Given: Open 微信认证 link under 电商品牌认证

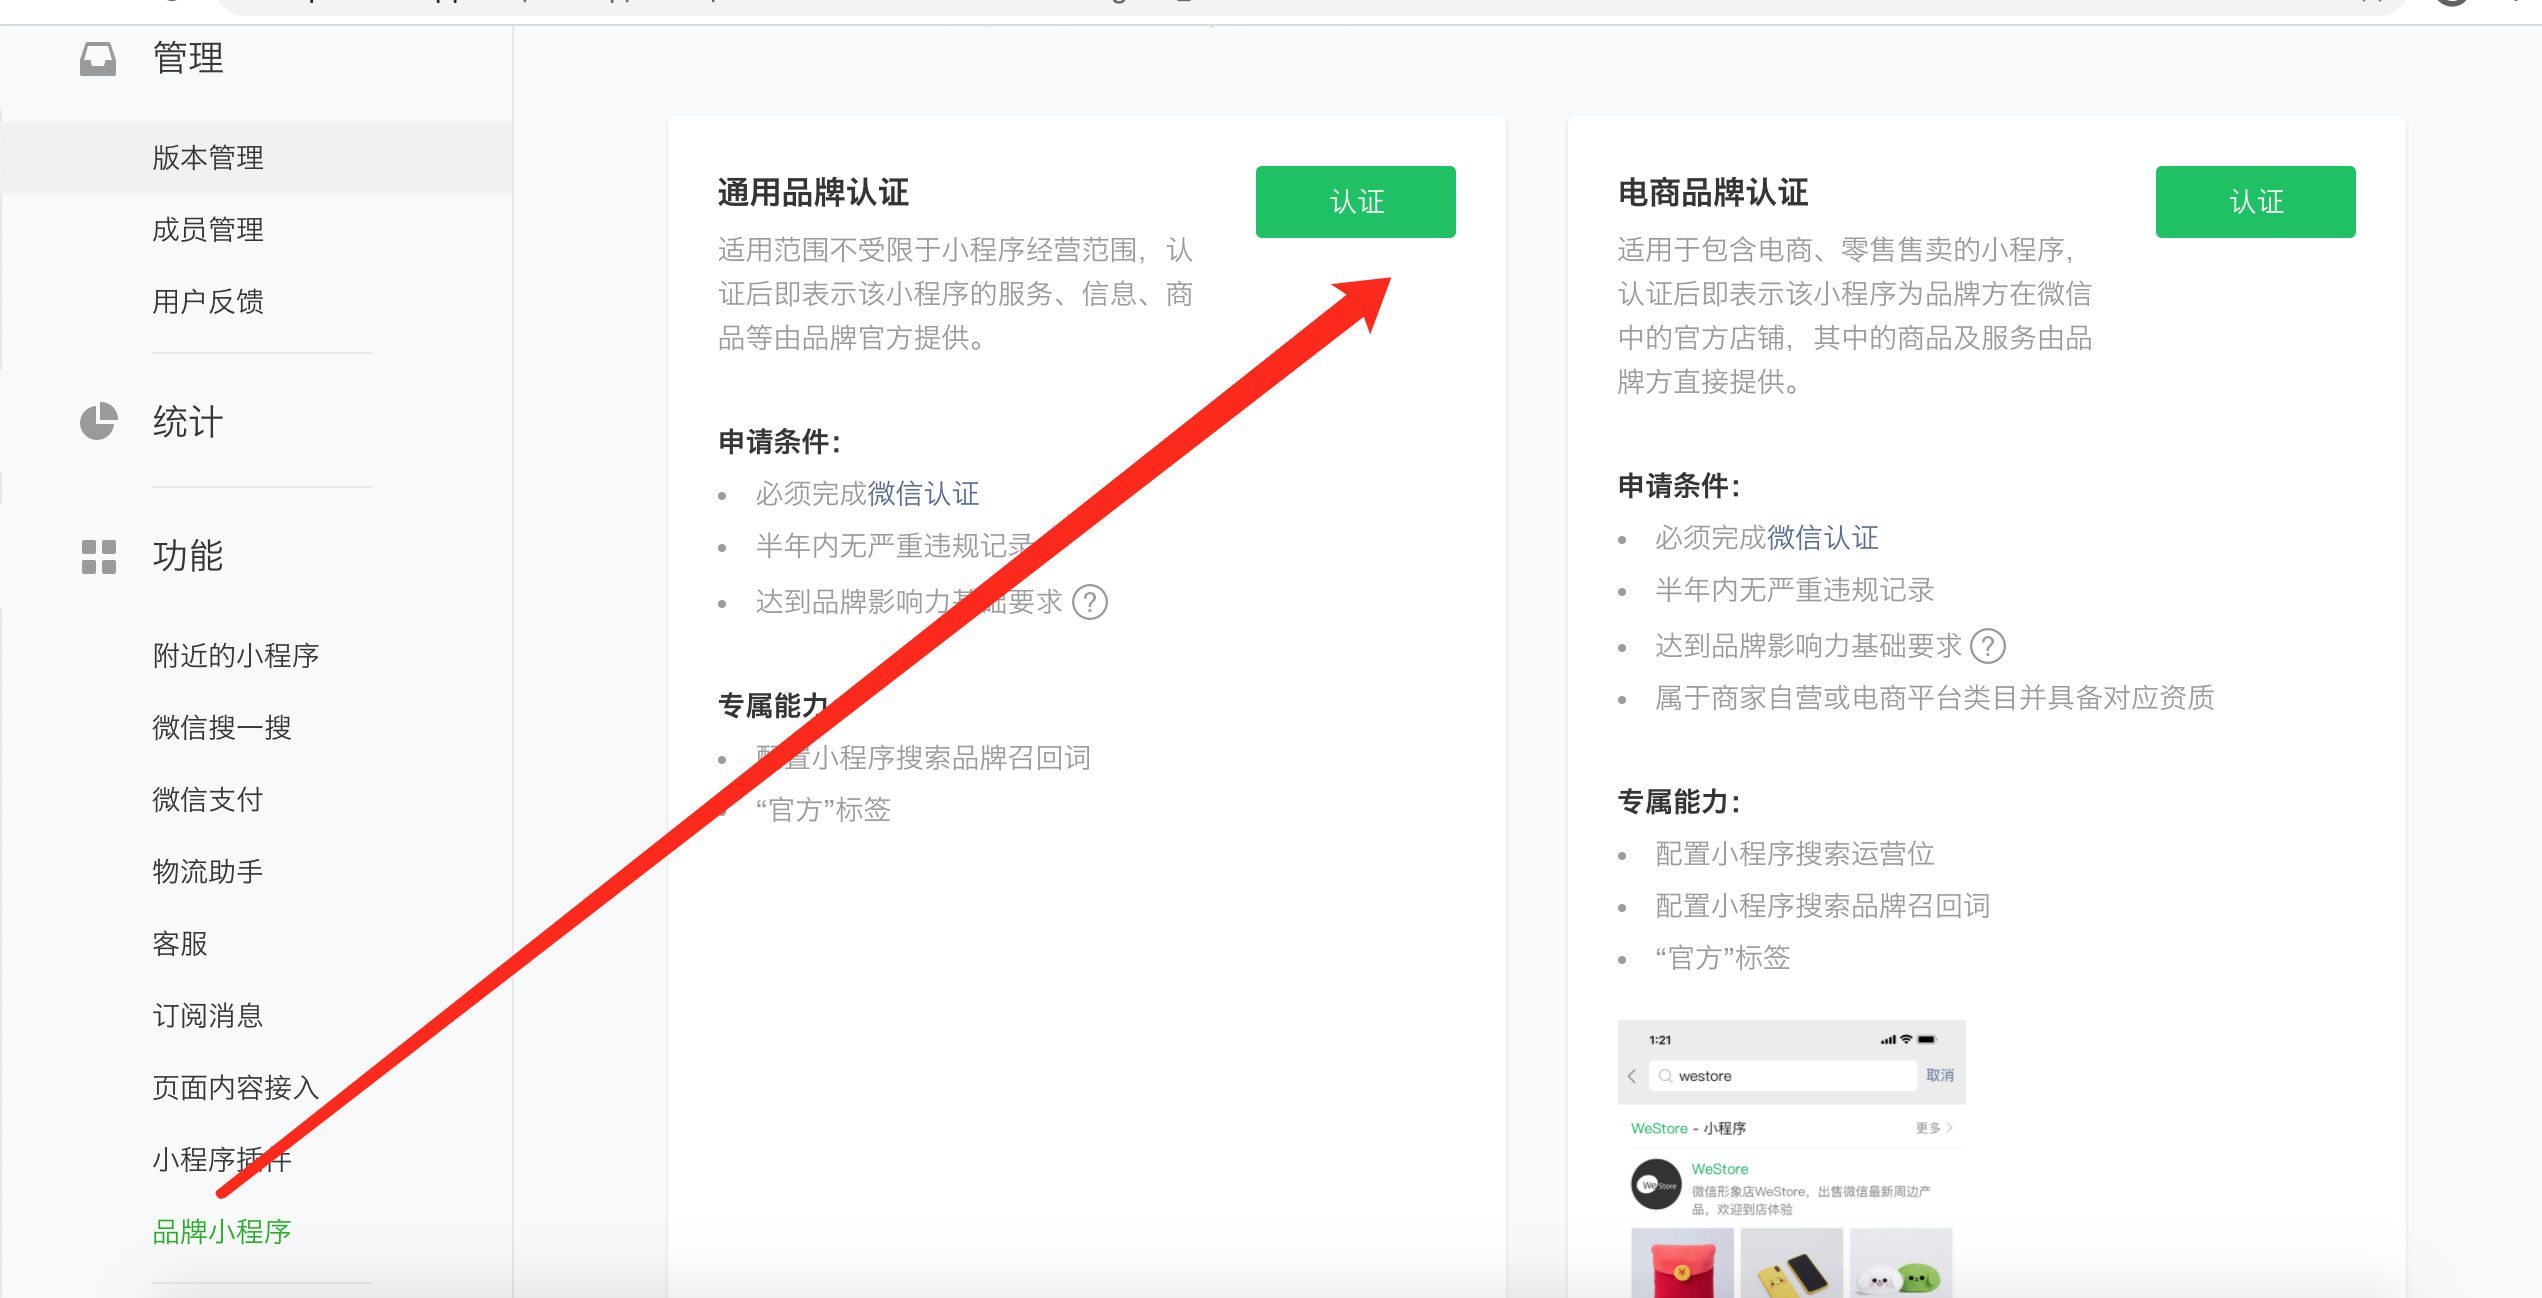Looking at the screenshot, I should tap(1822, 538).
